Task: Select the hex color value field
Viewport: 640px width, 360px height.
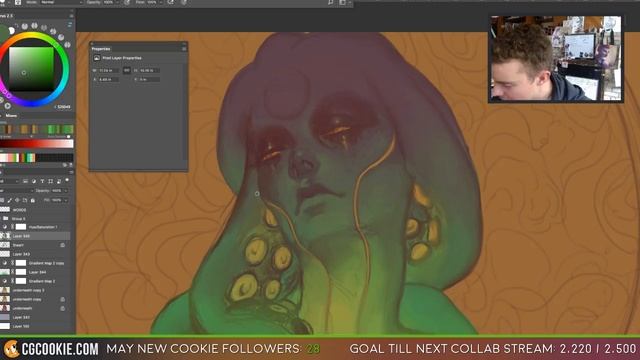Action: point(64,107)
